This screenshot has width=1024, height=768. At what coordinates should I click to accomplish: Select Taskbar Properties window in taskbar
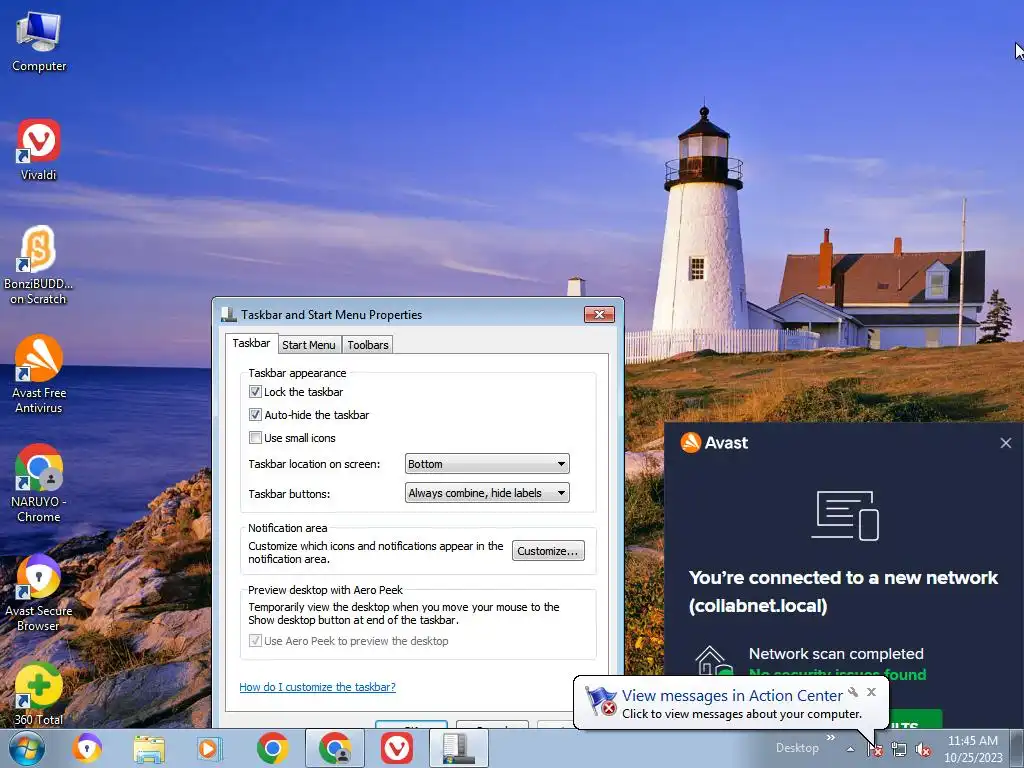(x=459, y=748)
